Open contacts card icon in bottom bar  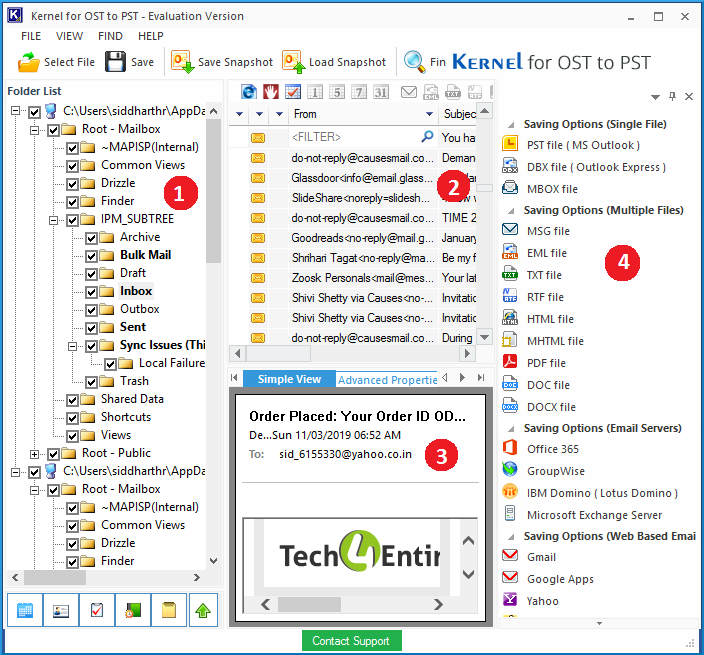pos(61,610)
